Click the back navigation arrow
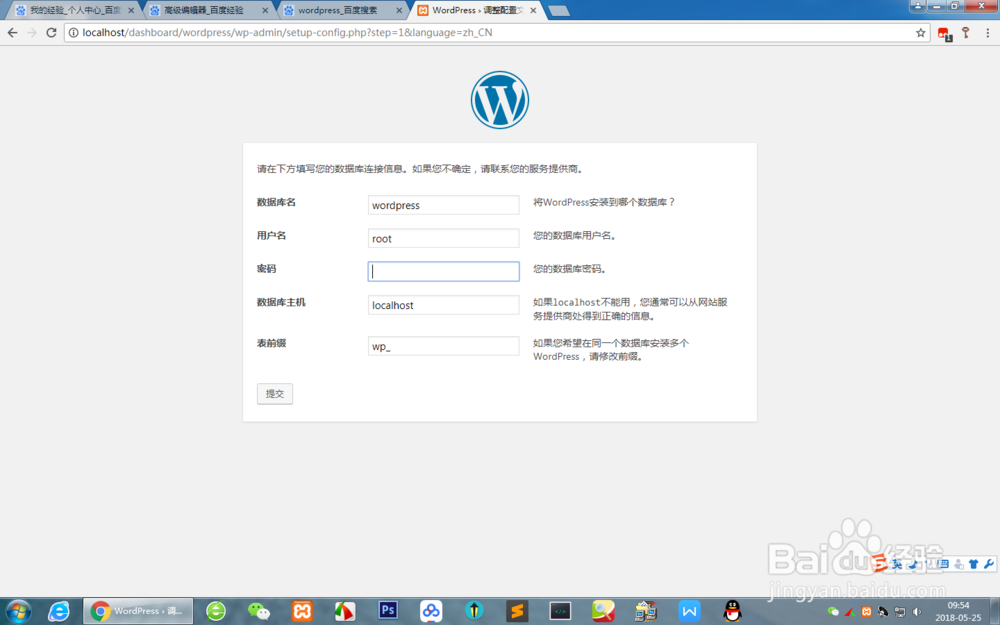The height and width of the screenshot is (625, 1000). pyautogui.click(x=12, y=32)
